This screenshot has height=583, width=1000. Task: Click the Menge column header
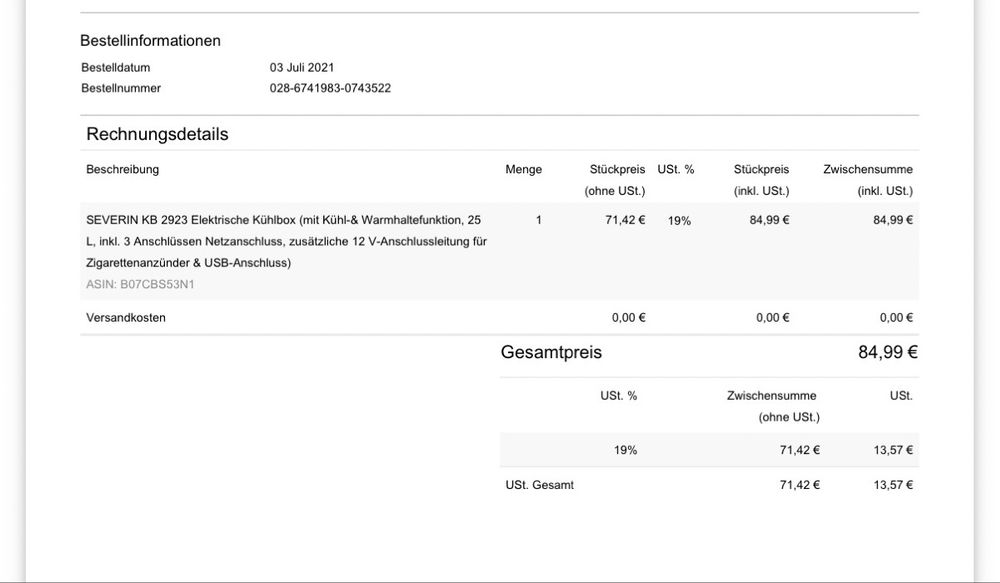click(x=524, y=170)
